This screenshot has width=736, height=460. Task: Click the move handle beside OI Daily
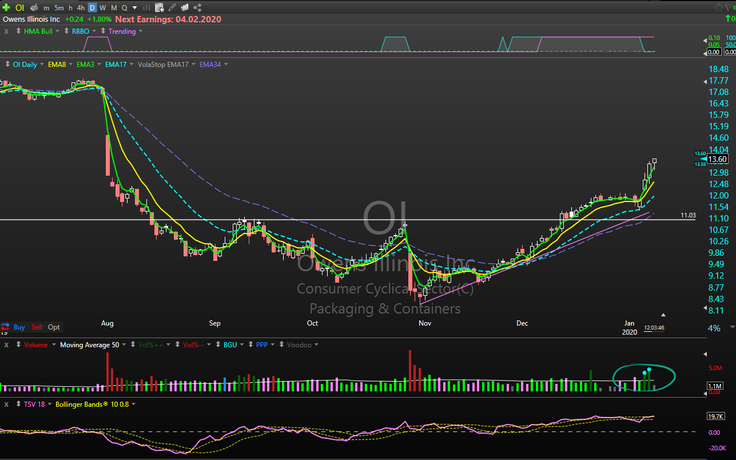7,64
